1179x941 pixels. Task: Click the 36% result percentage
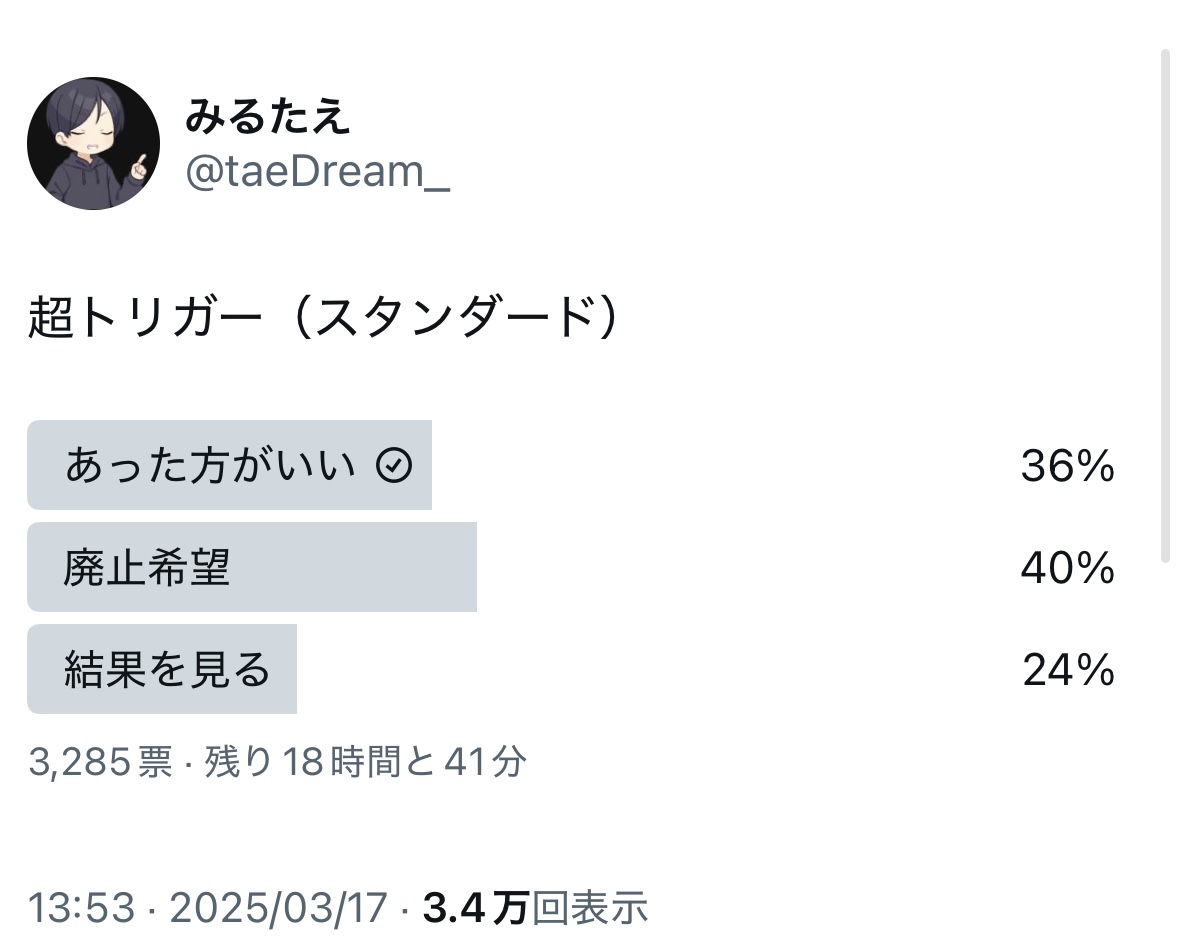pos(1067,466)
